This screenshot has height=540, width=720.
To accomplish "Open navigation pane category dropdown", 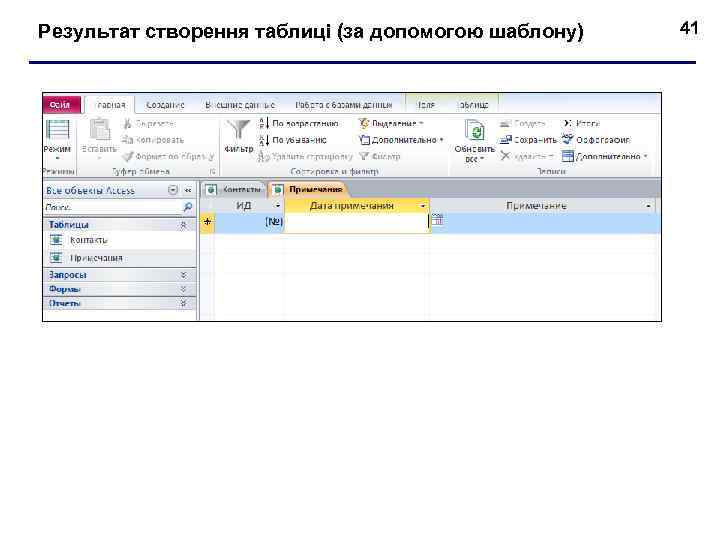I will tap(173, 190).
